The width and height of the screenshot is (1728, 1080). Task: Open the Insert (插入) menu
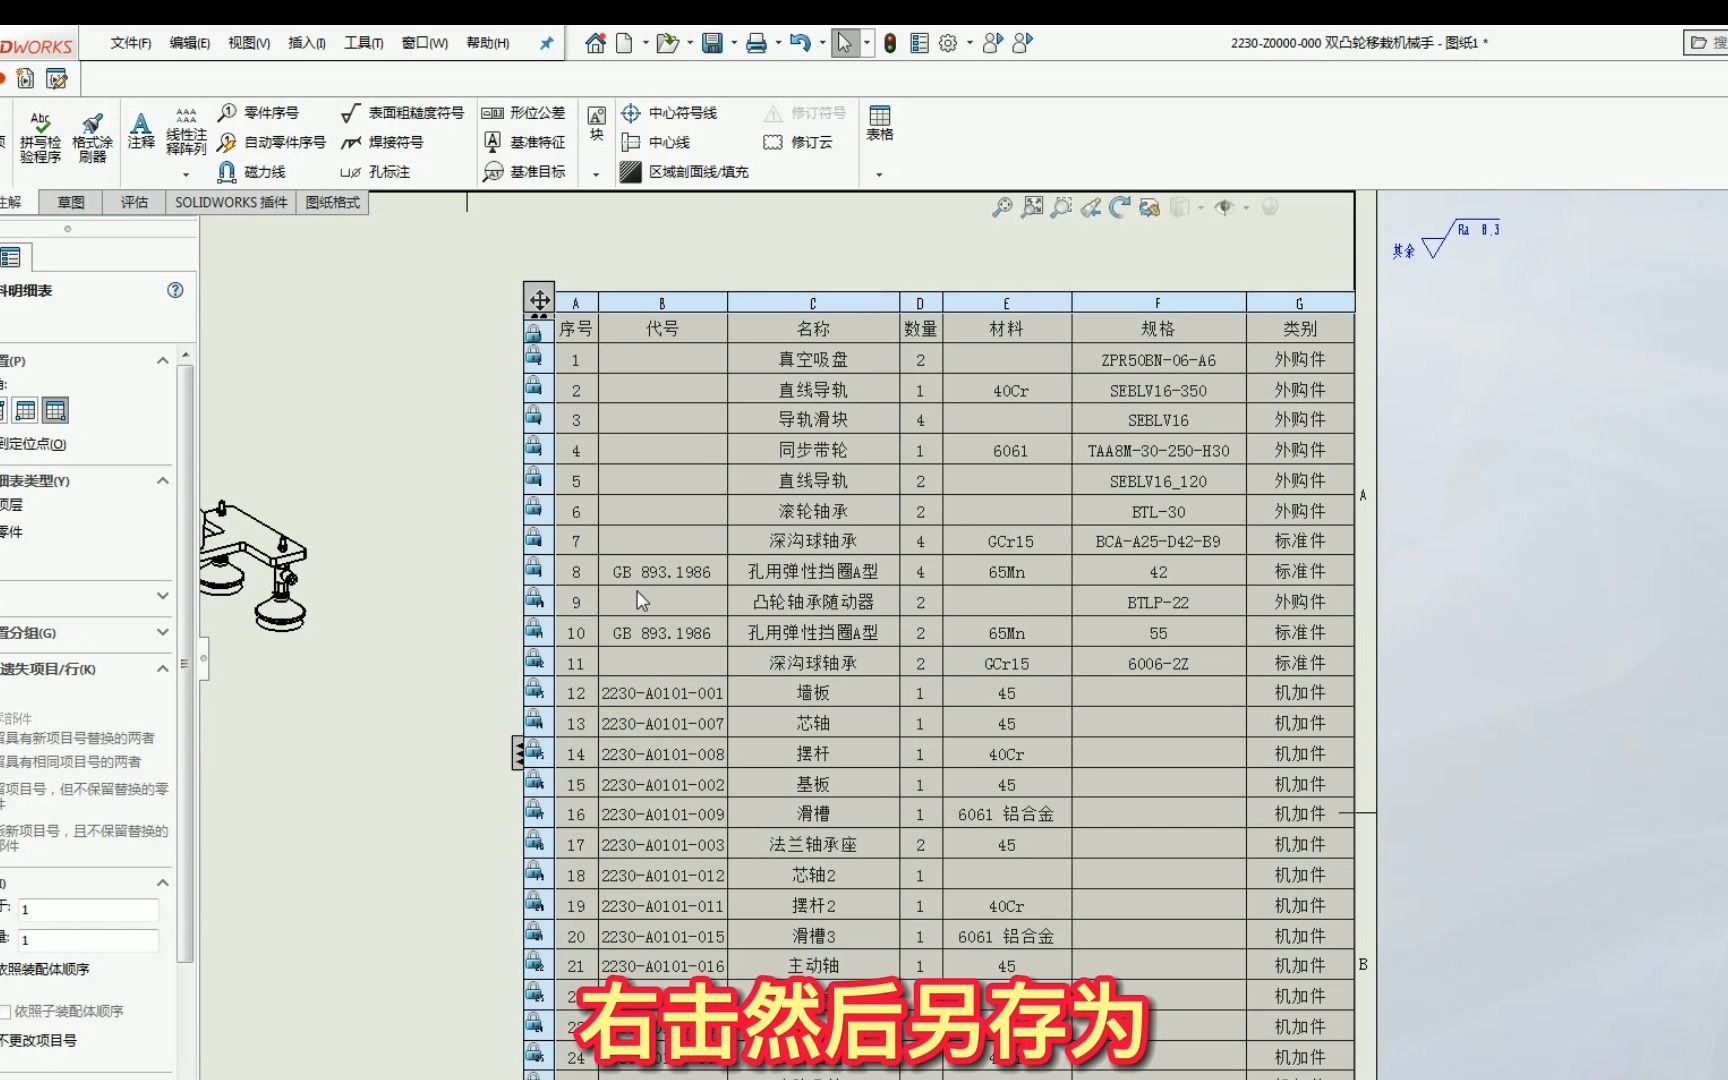pos(307,43)
